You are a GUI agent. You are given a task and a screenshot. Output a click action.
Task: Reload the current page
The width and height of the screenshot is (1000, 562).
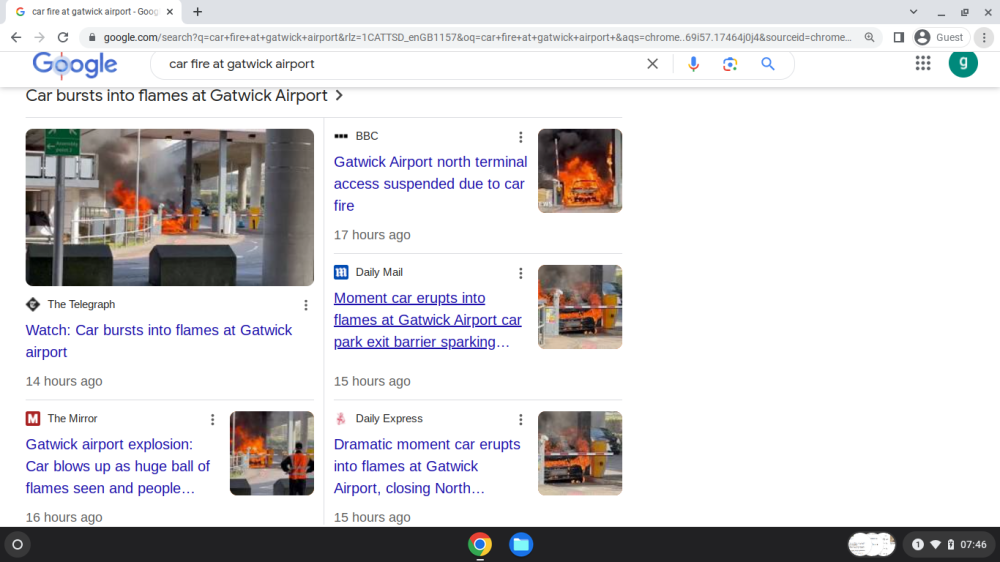click(62, 38)
